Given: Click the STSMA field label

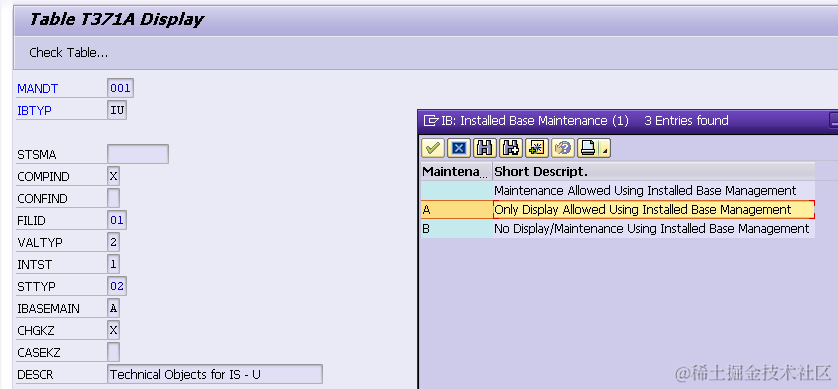Looking at the screenshot, I should 36,154.
